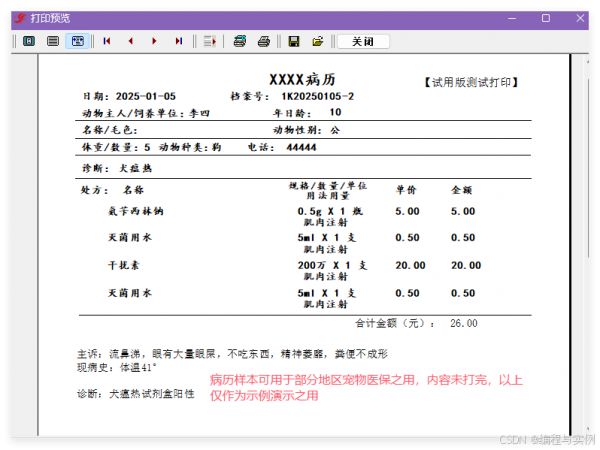Image resolution: width=600 pixels, height=450 pixels.
Task: Open the go-to-page tool
Action: point(210,41)
